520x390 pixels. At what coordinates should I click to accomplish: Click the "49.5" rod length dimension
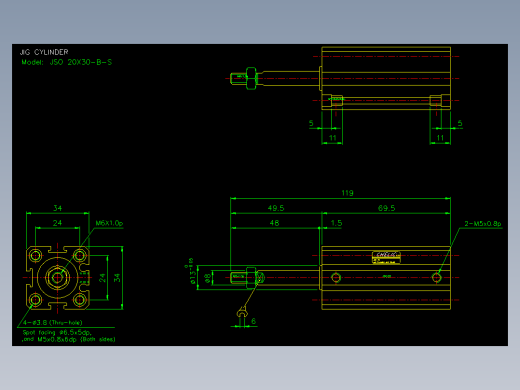[276, 208]
